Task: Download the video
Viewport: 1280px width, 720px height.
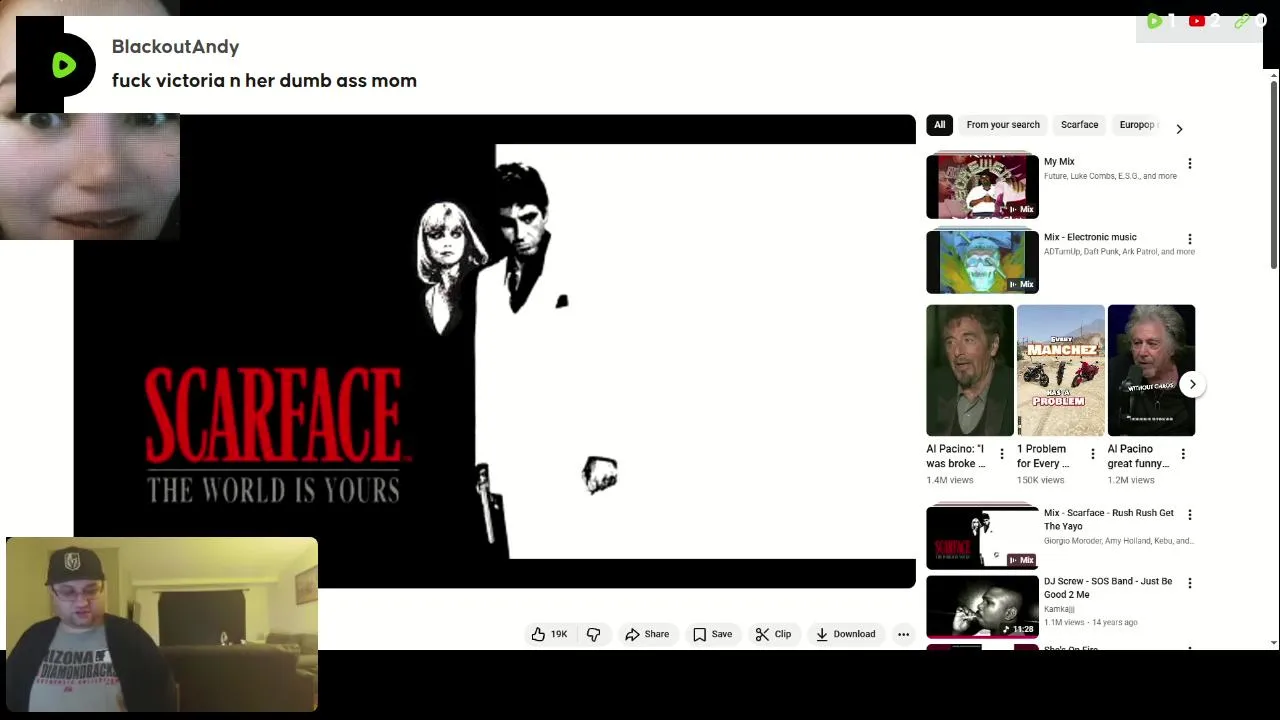Action: [845, 634]
